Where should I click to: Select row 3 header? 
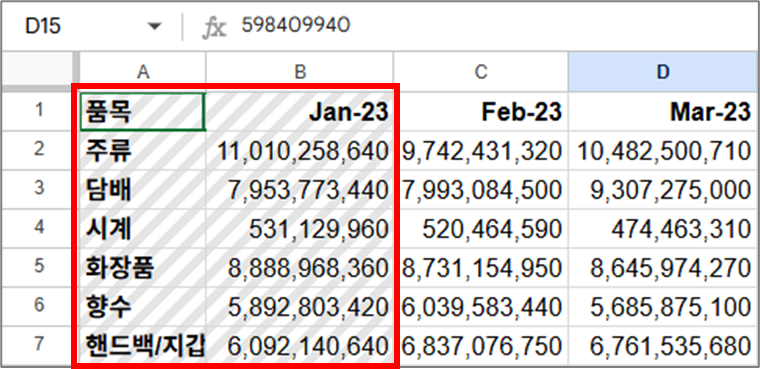[39, 189]
